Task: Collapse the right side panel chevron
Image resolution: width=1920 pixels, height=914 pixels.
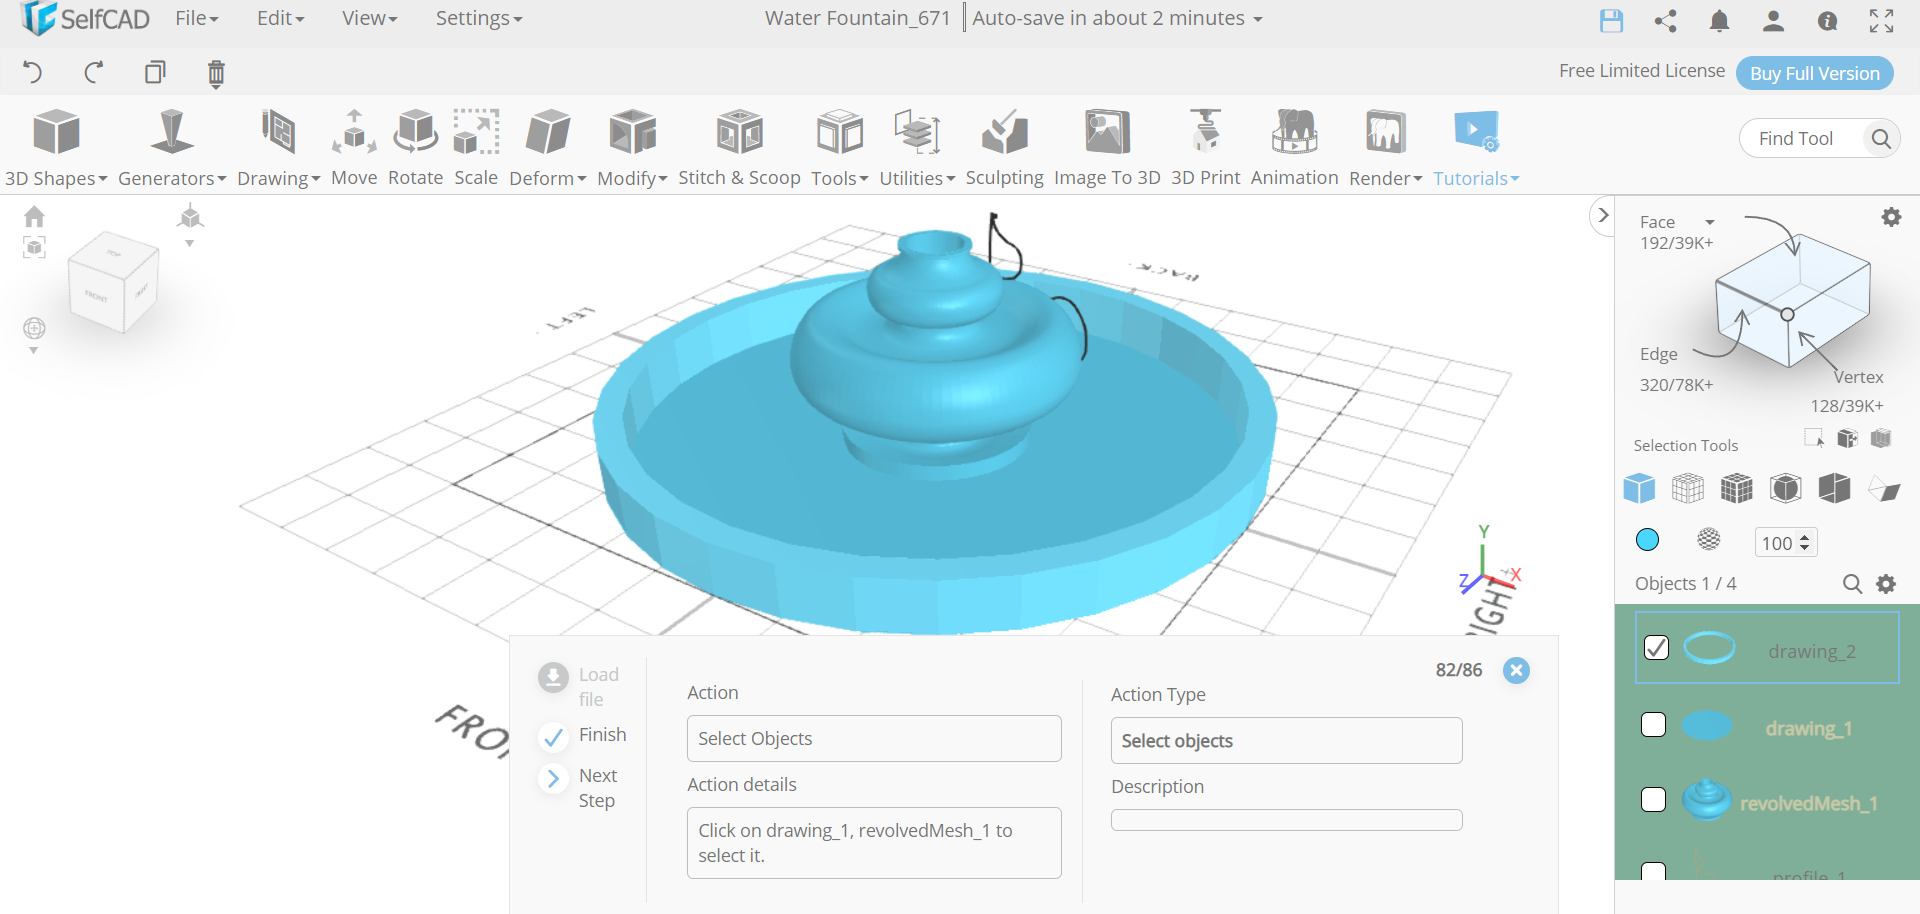Action: pyautogui.click(x=1603, y=216)
